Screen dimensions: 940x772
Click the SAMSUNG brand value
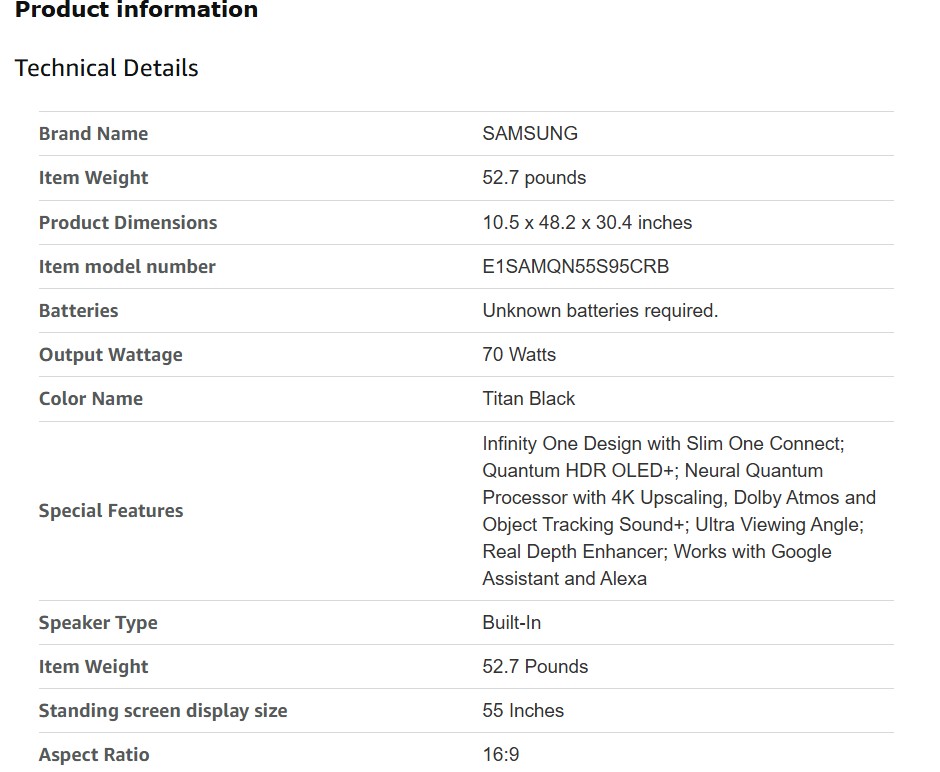coord(530,134)
